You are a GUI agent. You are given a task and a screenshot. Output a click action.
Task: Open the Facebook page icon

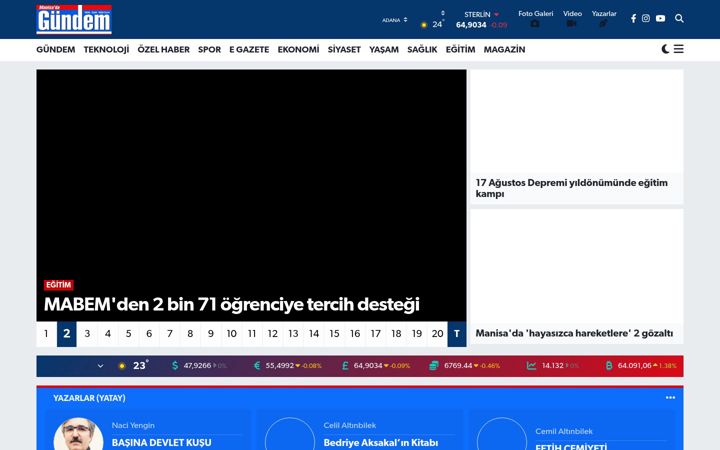pos(633,18)
